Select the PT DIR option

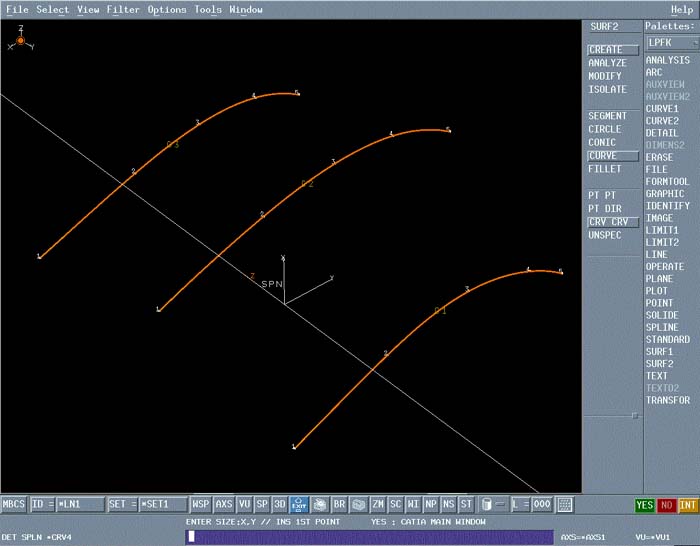(x=604, y=208)
